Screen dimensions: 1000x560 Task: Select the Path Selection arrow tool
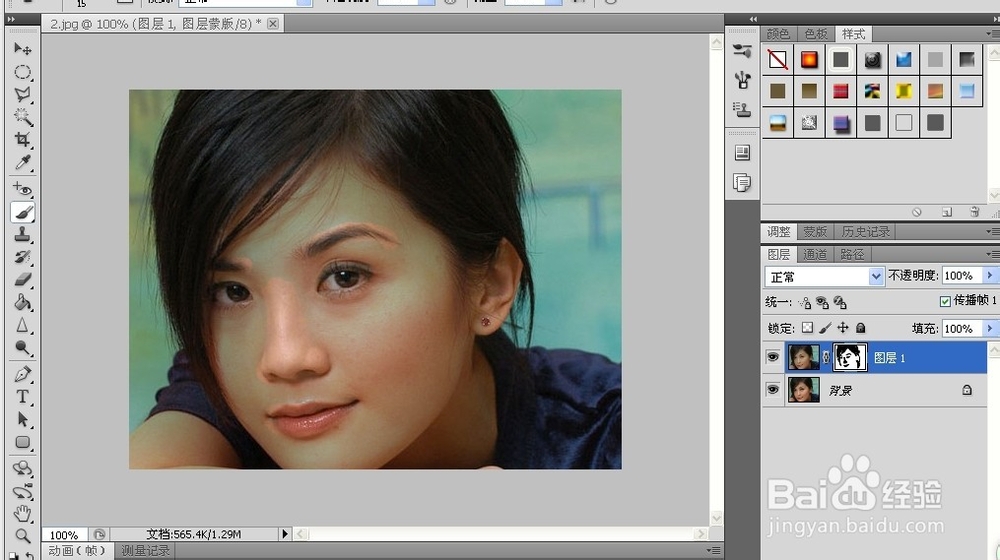[22, 420]
